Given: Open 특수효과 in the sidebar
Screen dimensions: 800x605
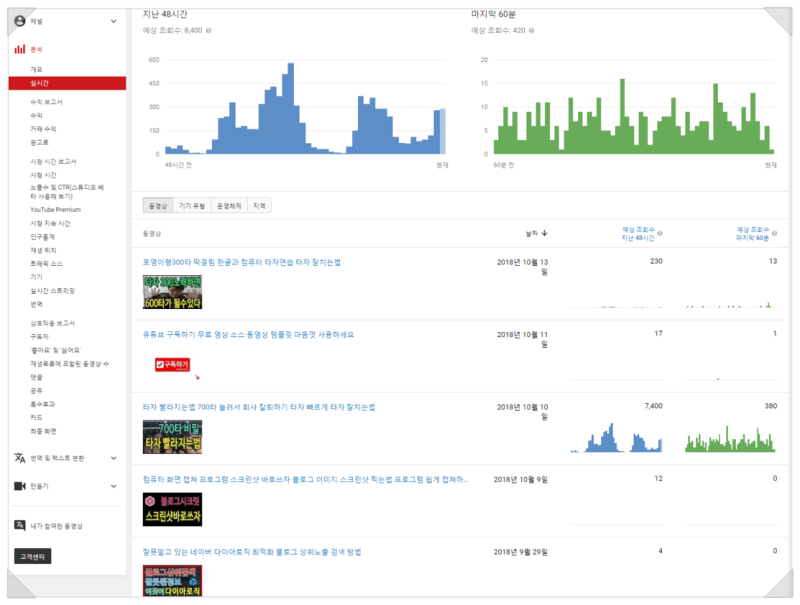Looking at the screenshot, I should [42, 404].
